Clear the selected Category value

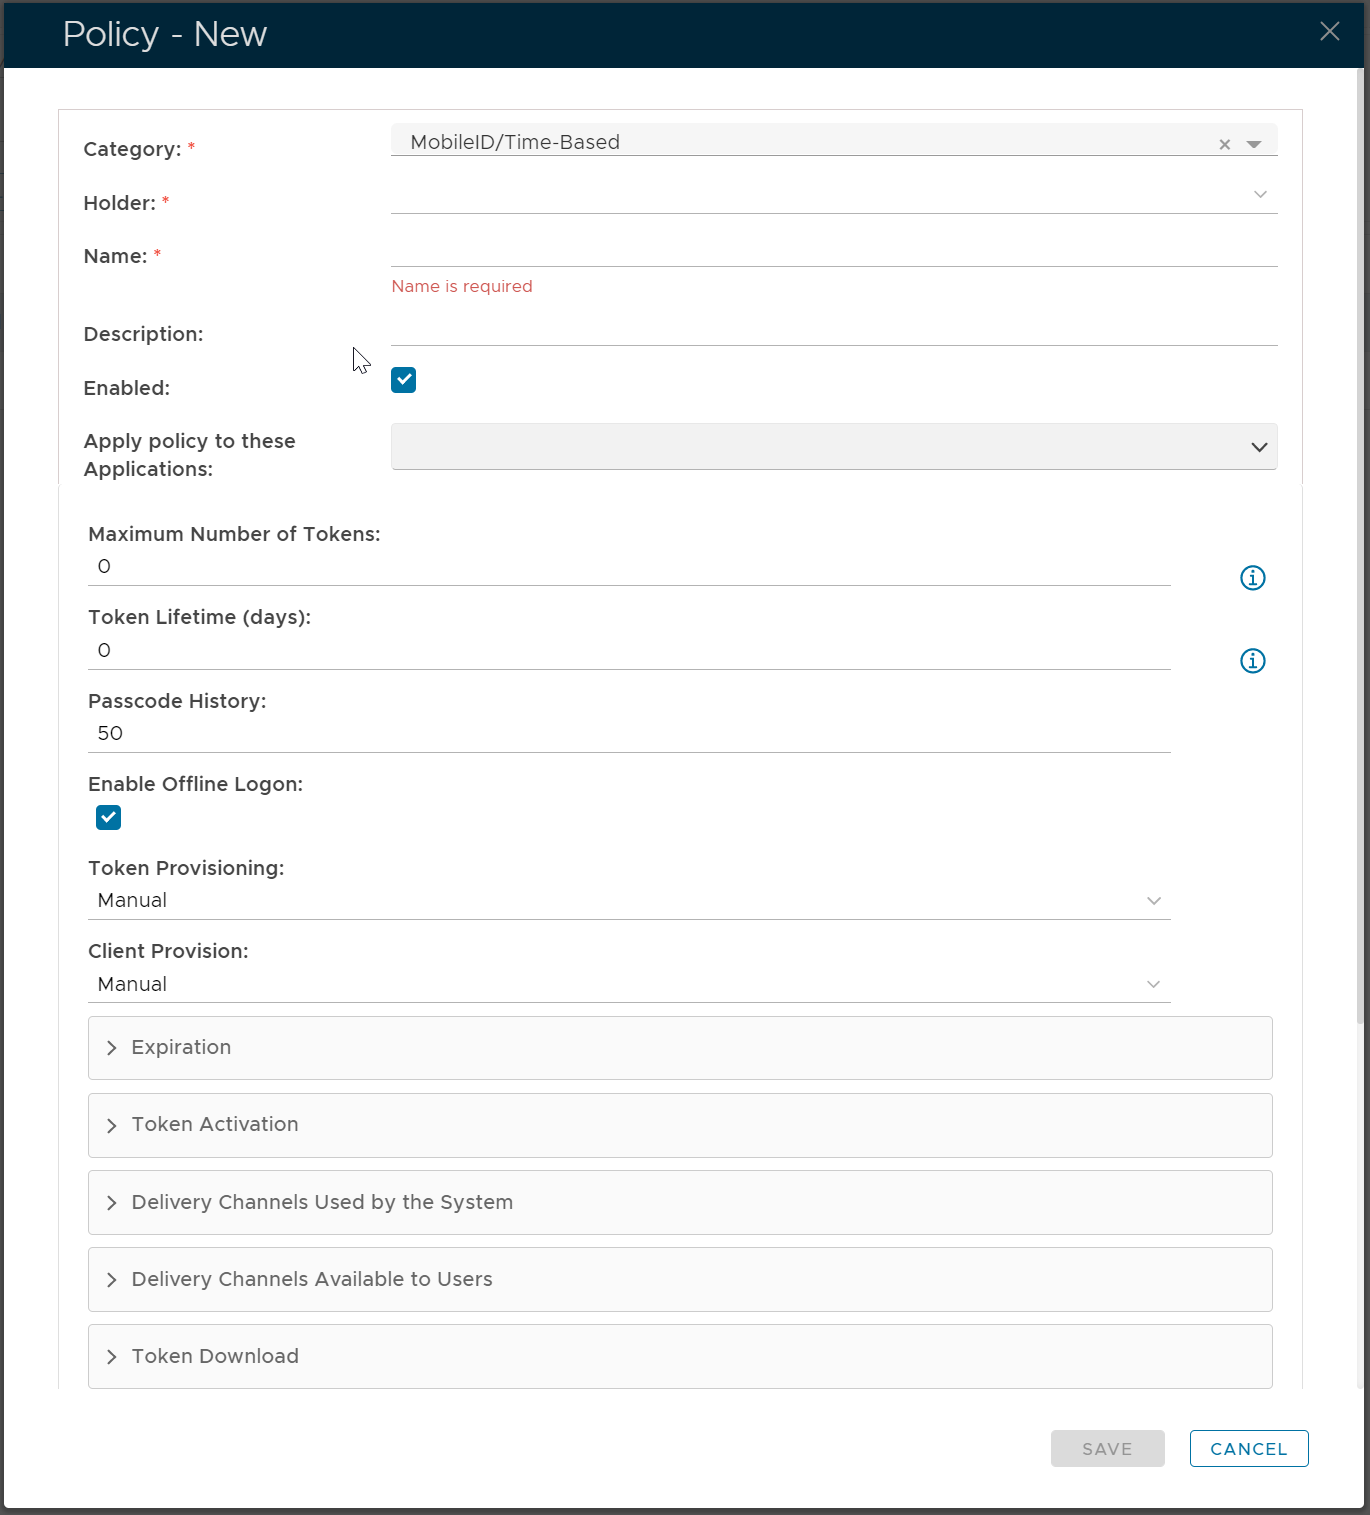(x=1224, y=144)
